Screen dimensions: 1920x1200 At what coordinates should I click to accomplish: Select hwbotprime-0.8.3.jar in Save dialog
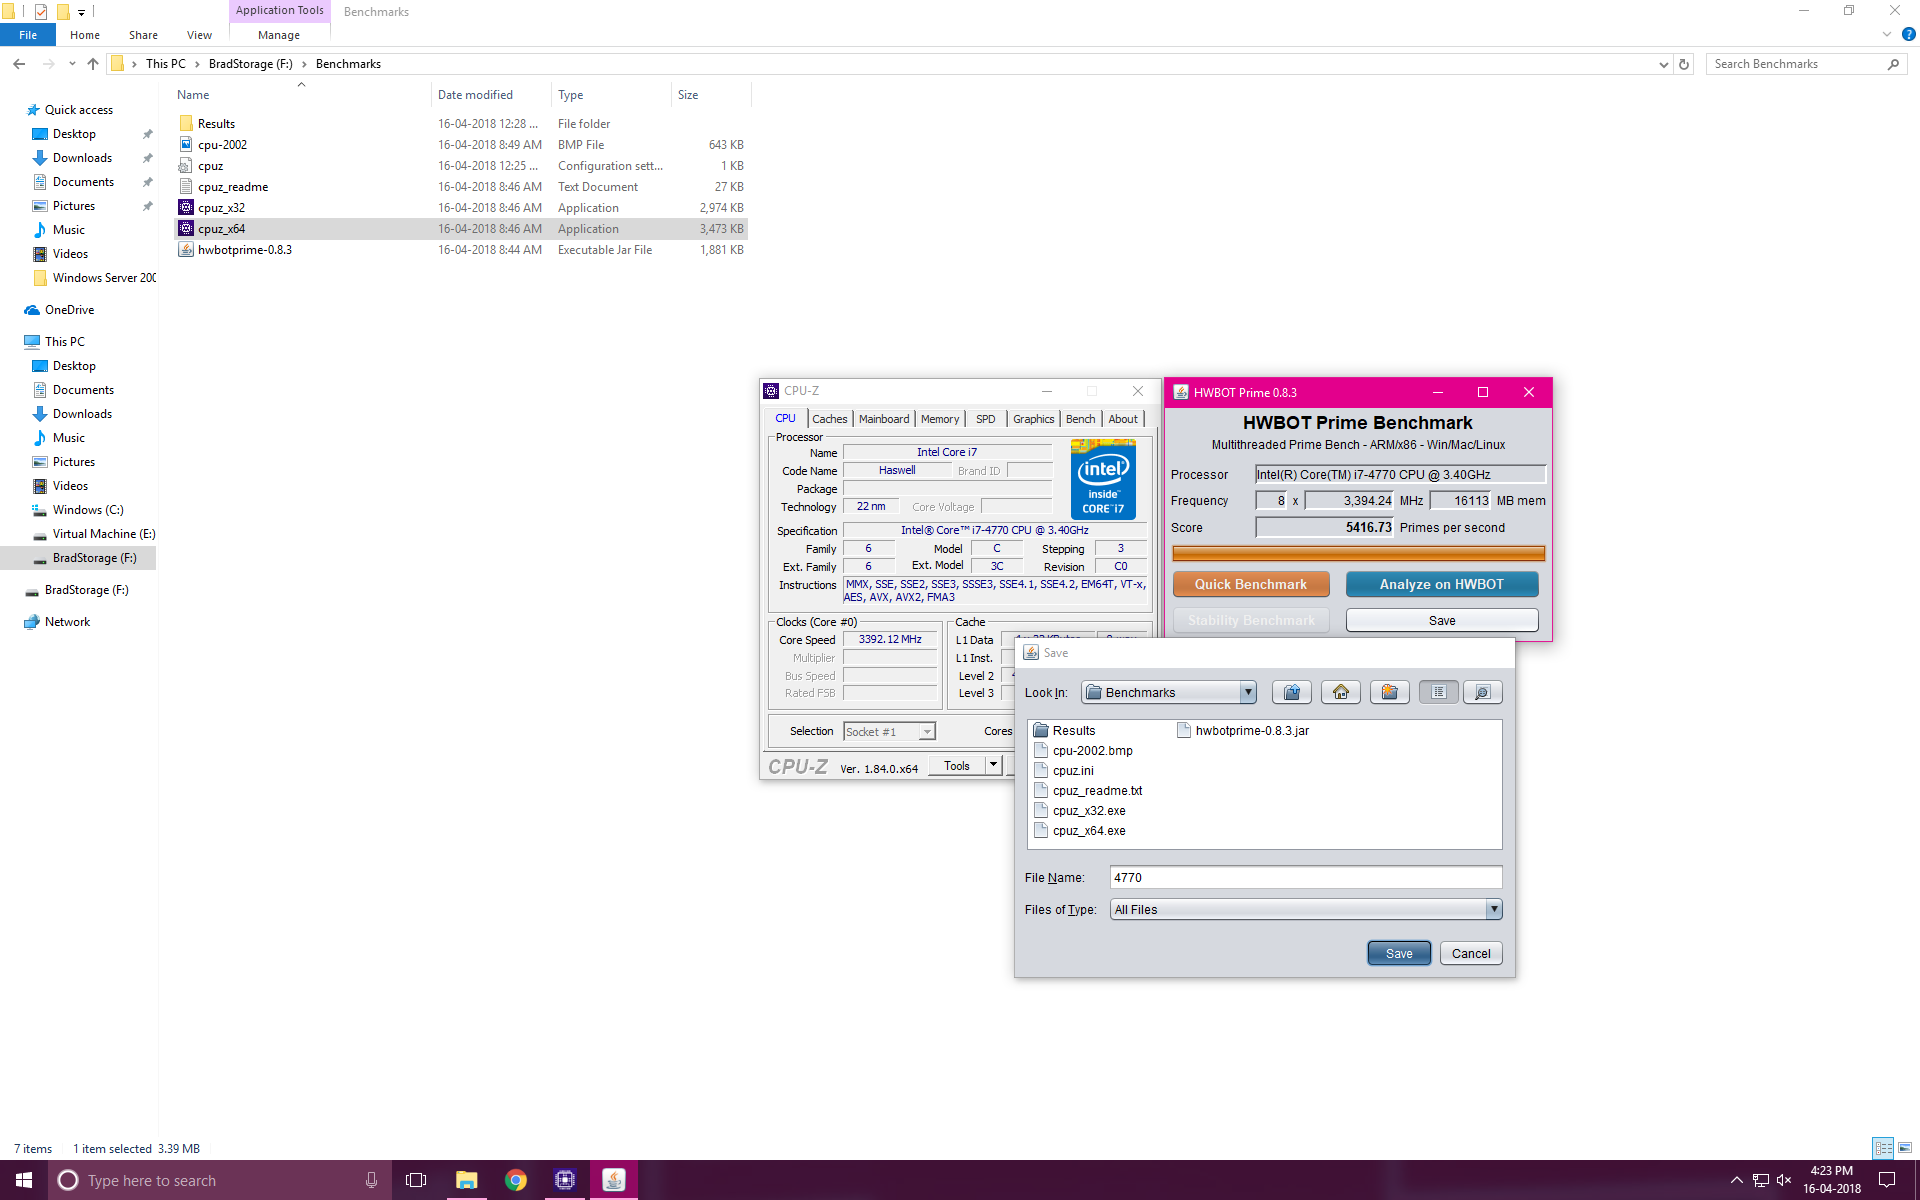(x=1243, y=730)
